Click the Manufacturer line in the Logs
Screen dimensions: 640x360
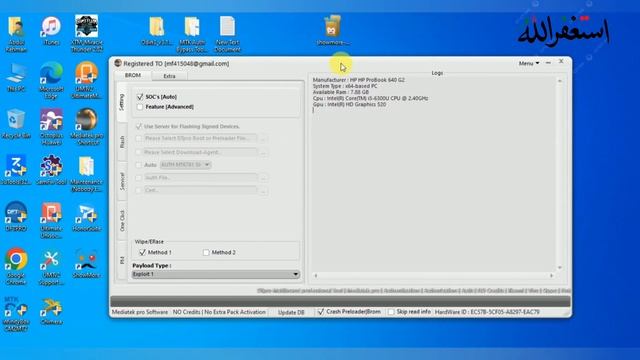point(358,80)
